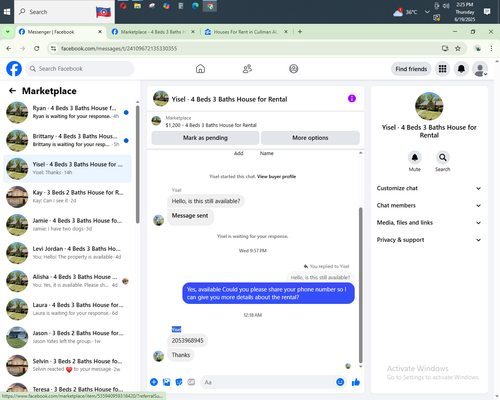
Task: Click the Find friends button
Action: tap(411, 69)
